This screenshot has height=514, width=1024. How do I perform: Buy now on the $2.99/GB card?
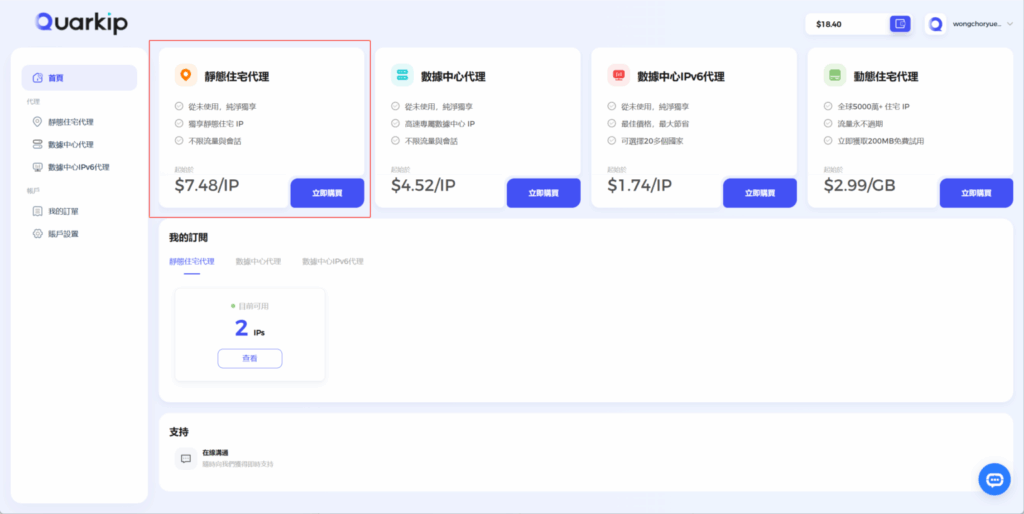pos(976,193)
